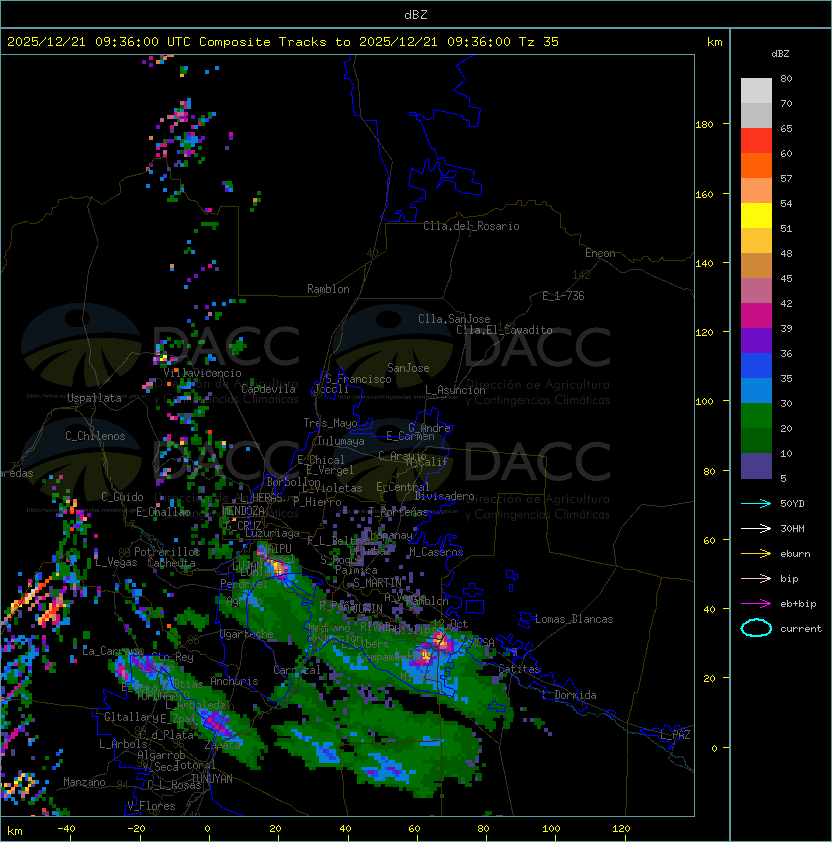Viewport: 832px width, 842px height.
Task: Click the '-40' tick on horizontal axis
Action: [x=66, y=829]
